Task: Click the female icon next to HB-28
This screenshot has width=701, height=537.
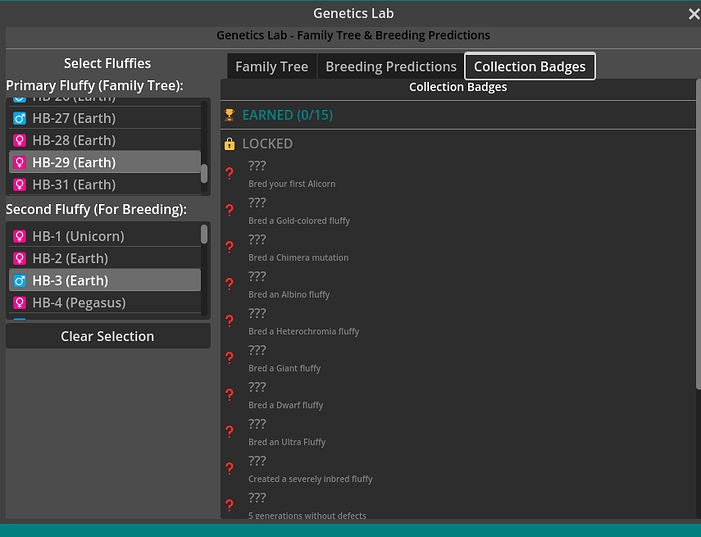Action: click(x=19, y=140)
